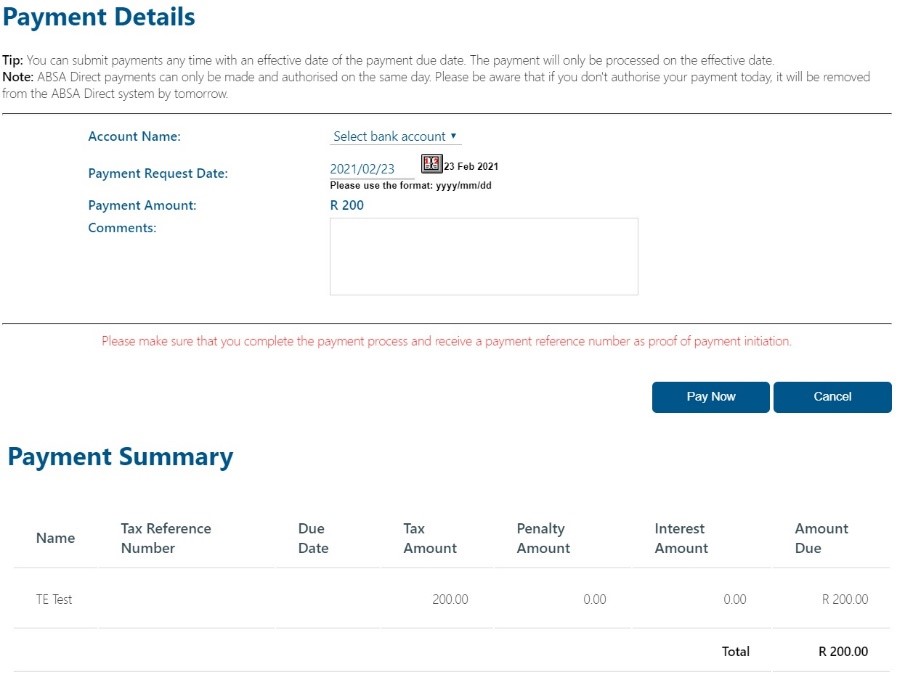The image size is (905, 680).
Task: Click the Account Name label
Action: point(134,137)
